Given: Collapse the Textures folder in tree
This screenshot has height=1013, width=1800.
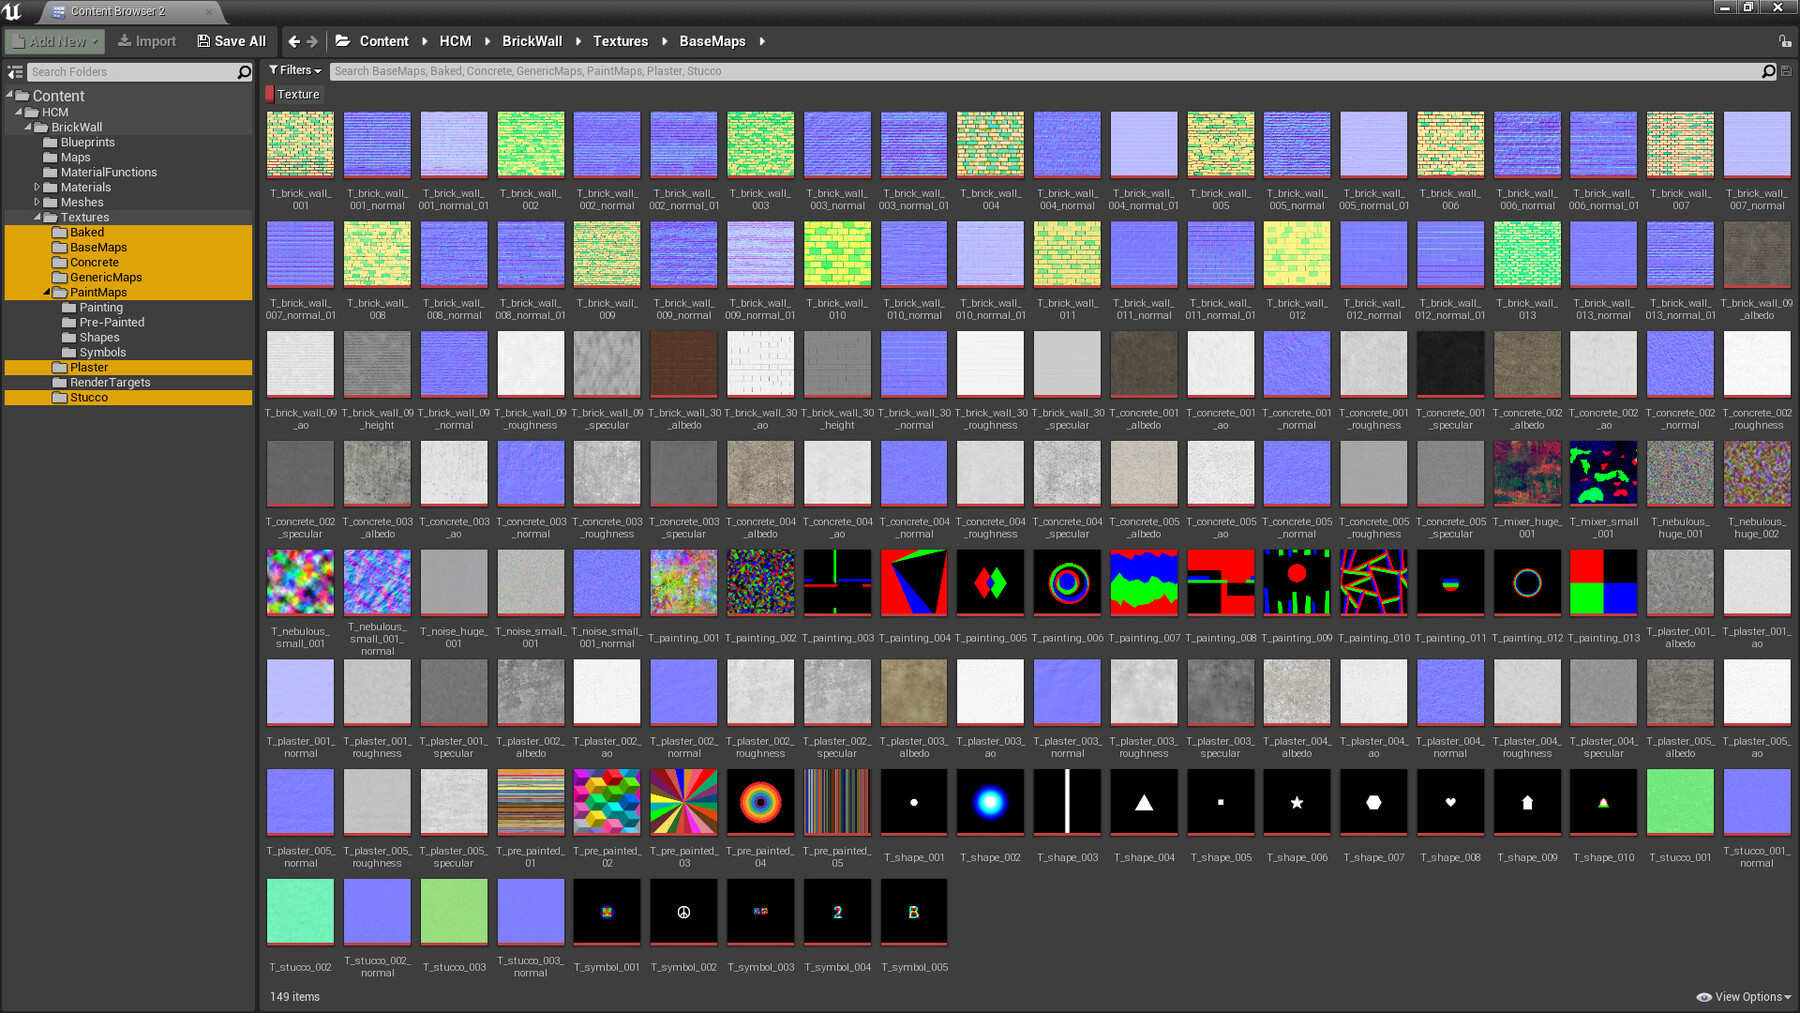Looking at the screenshot, I should 37,217.
